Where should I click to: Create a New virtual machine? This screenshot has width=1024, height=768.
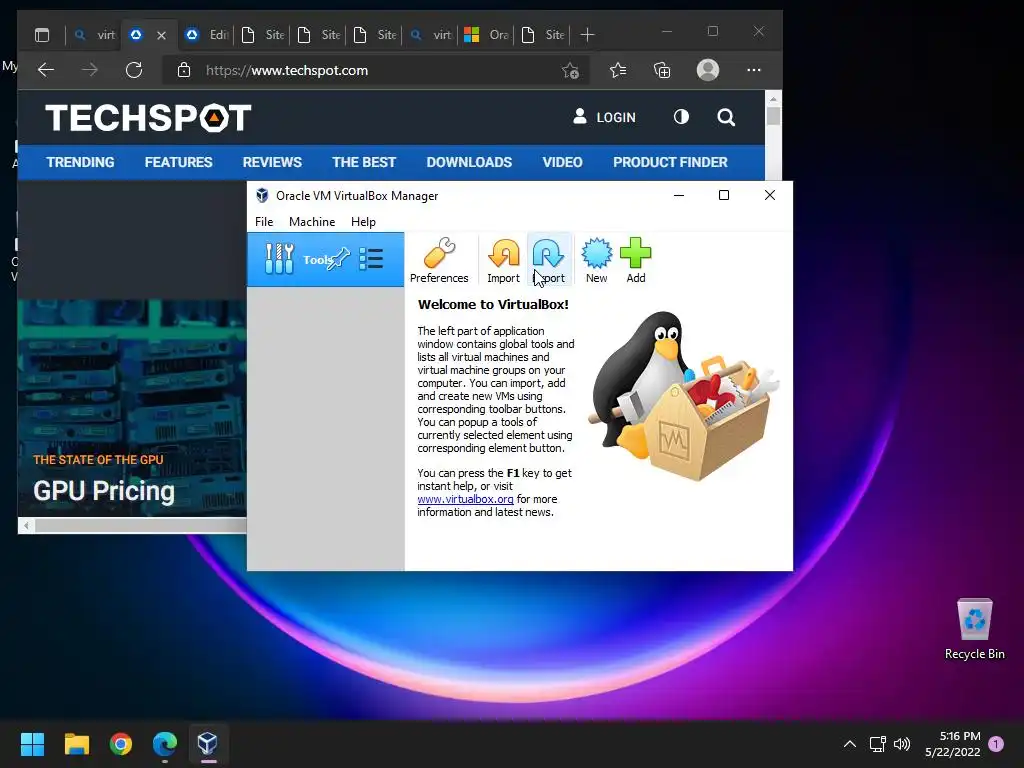596,260
